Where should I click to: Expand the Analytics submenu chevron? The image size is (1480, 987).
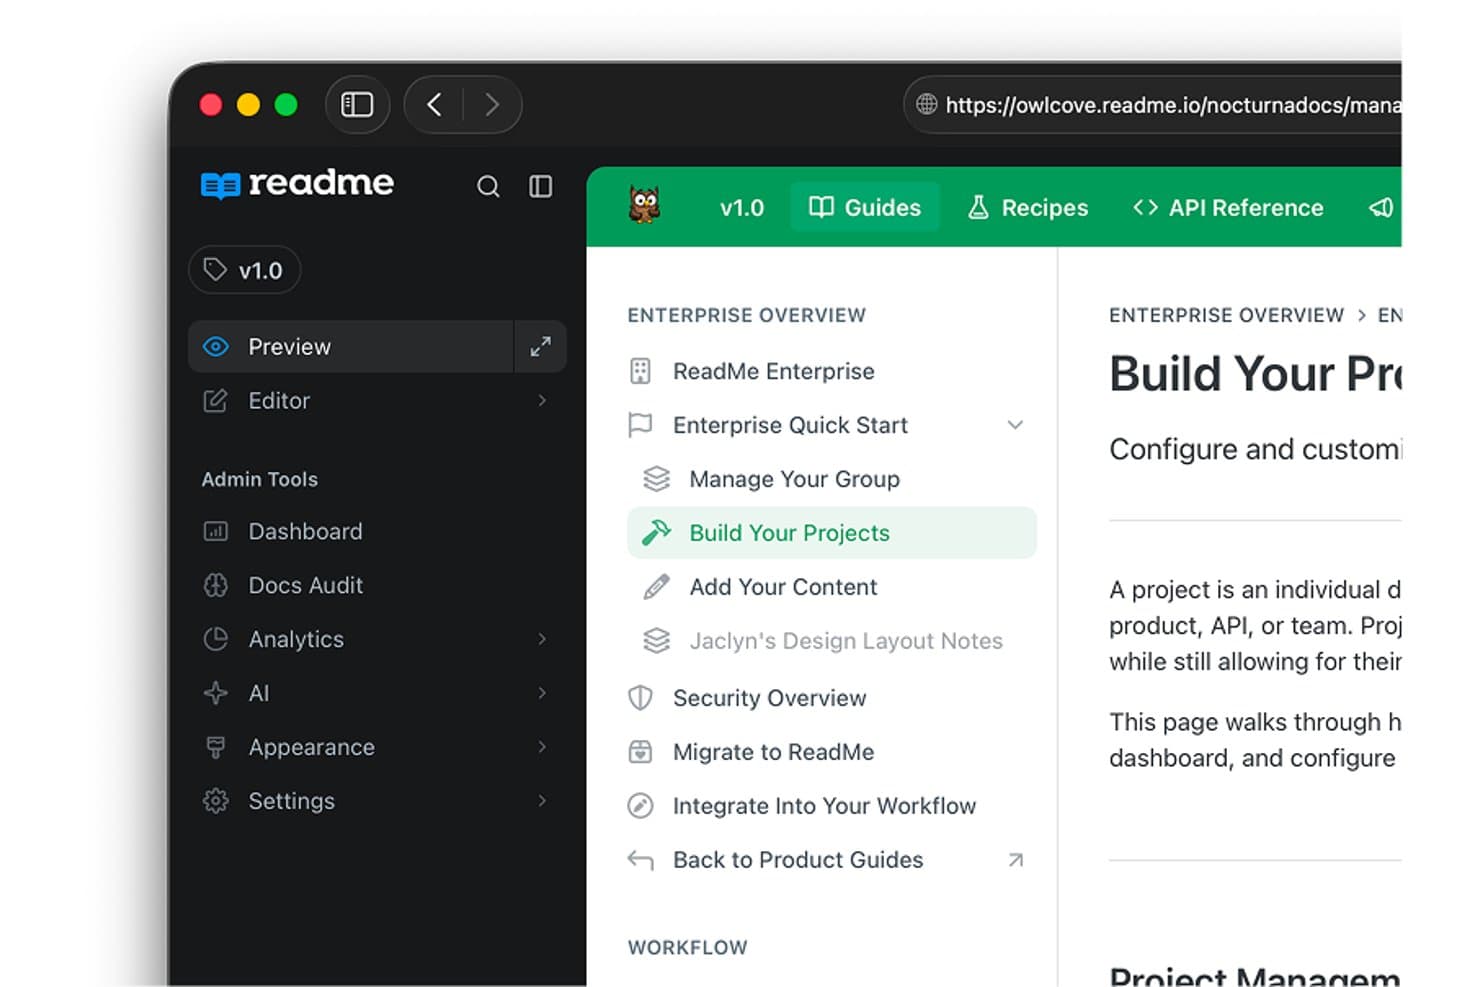click(x=542, y=640)
